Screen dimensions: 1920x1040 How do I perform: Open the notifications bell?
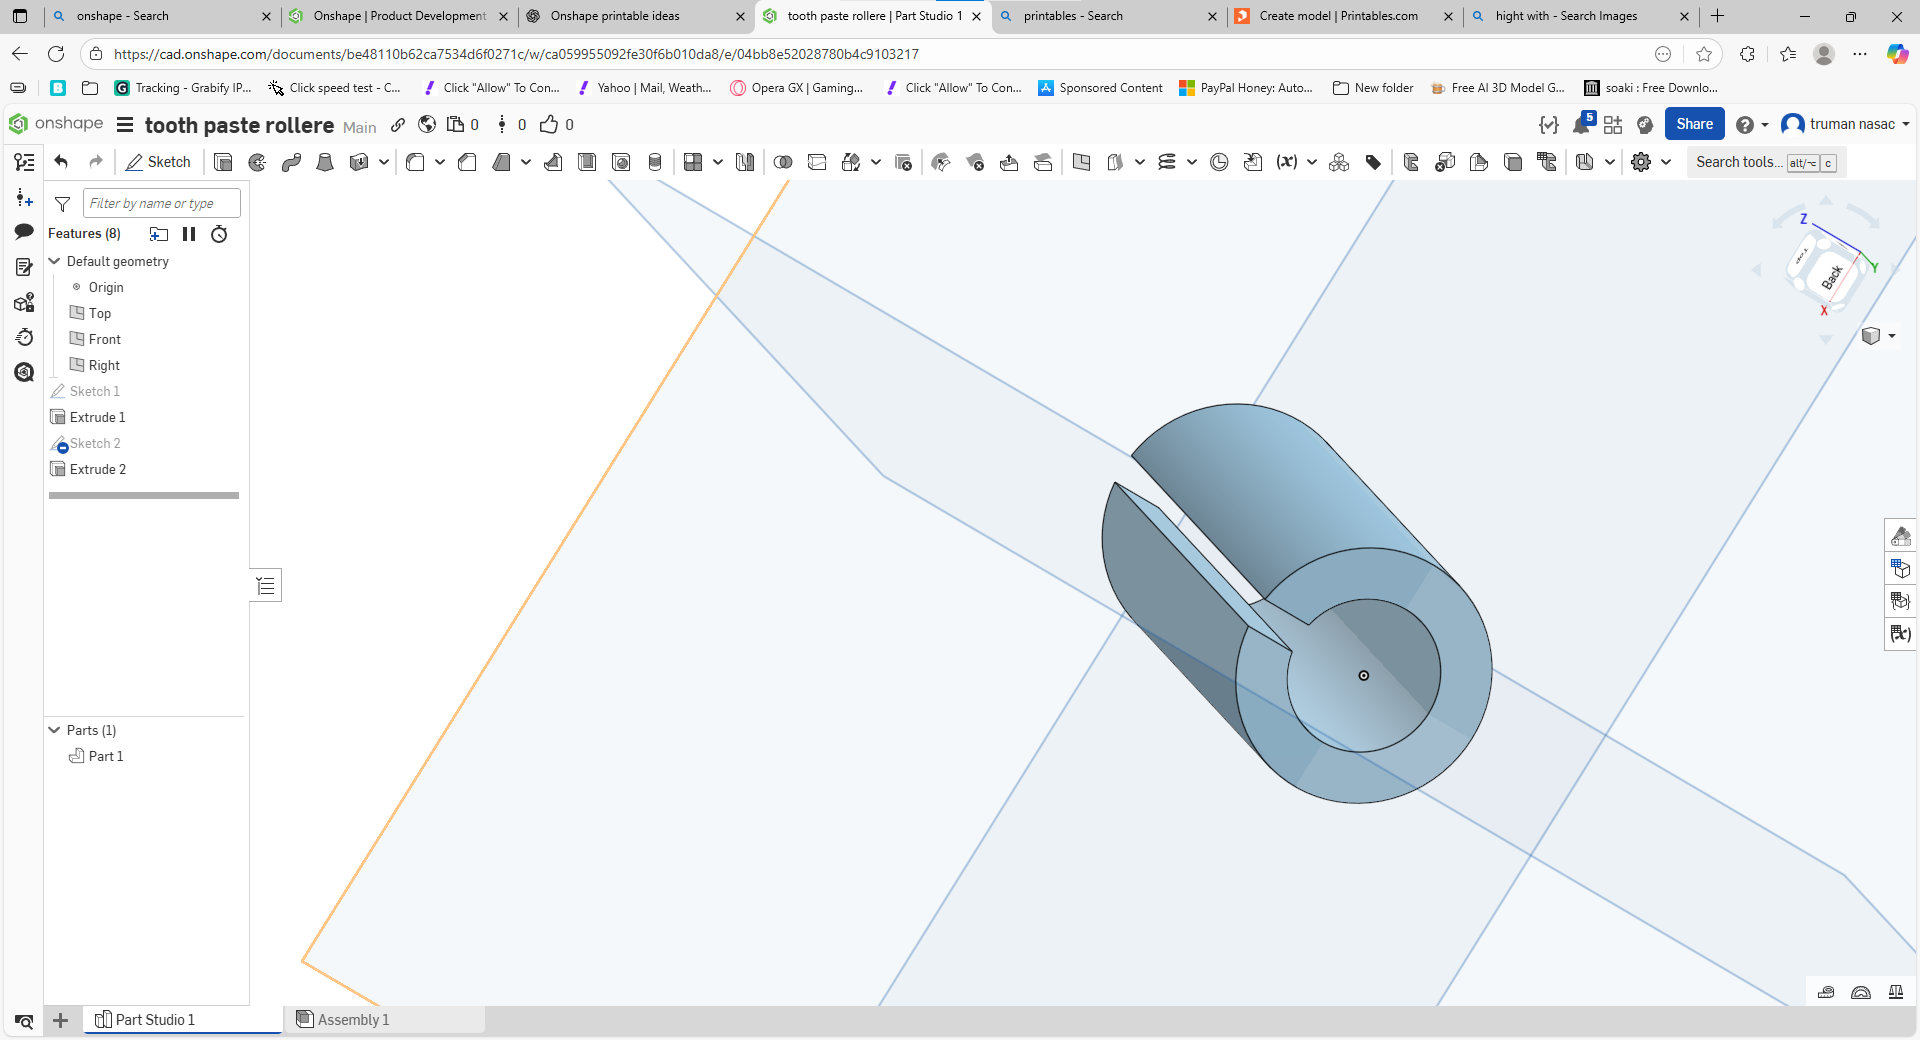[1581, 124]
